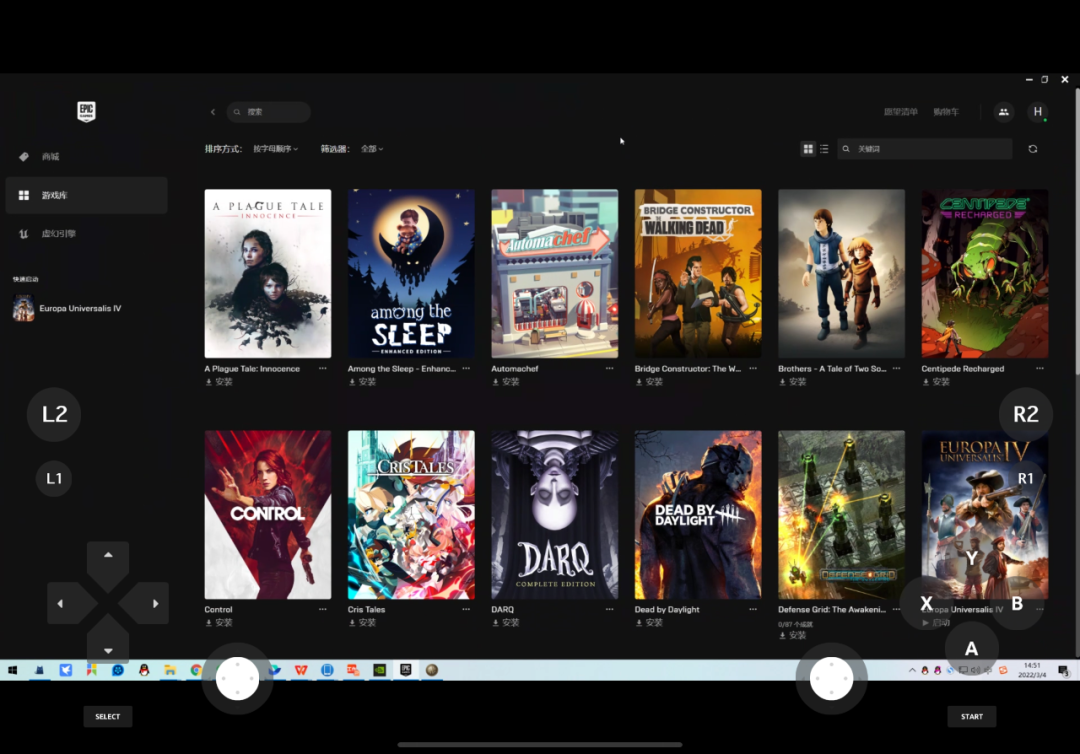This screenshot has width=1080, height=754.
Task: Open options menu for Dead by Daylight
Action: (x=753, y=609)
